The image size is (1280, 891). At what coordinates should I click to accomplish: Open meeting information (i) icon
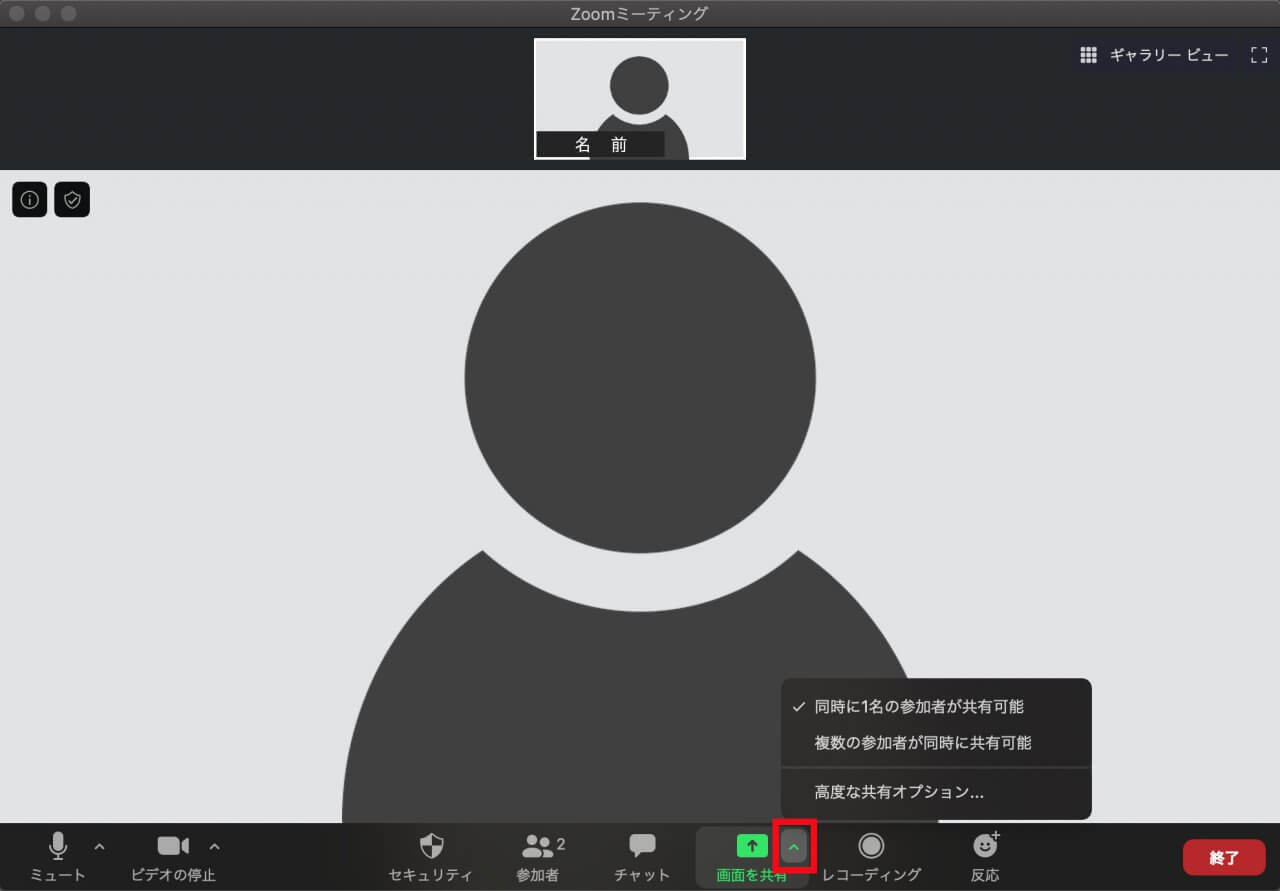(x=30, y=200)
